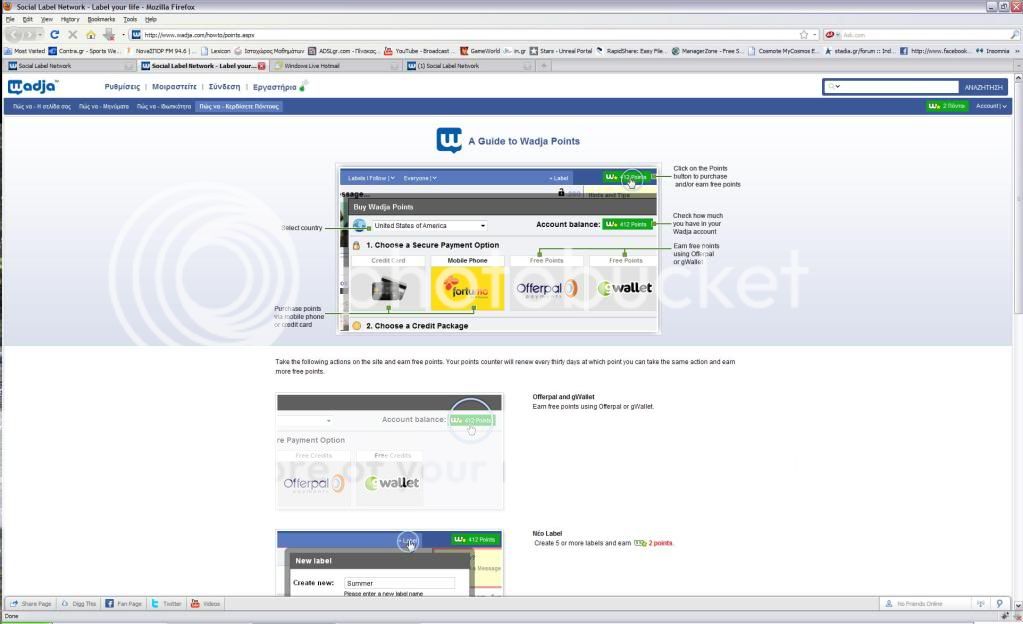
Task: Open Videos from the bottom bar
Action: [206, 604]
